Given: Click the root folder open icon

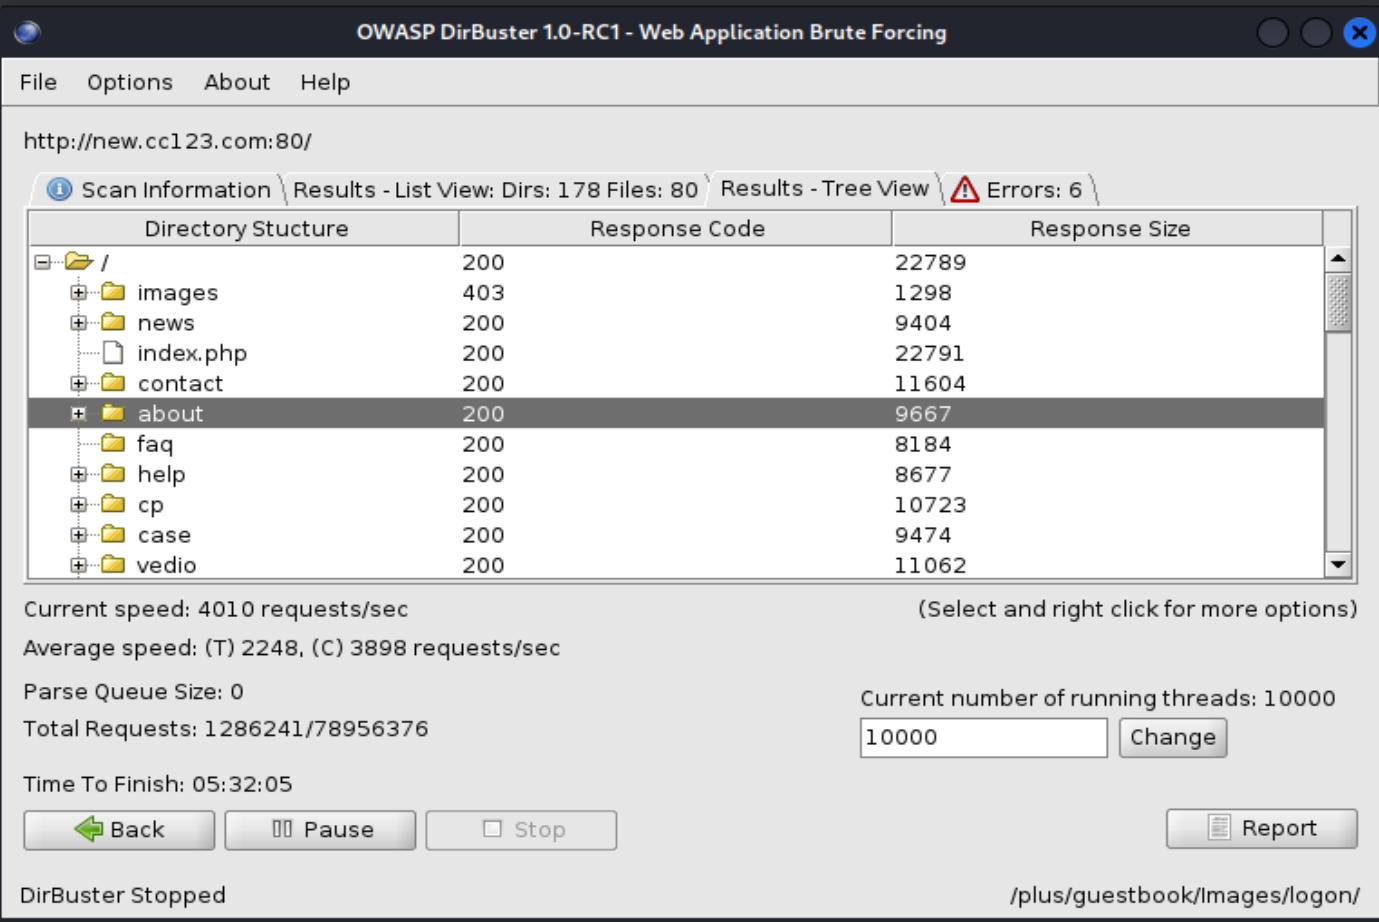Looking at the screenshot, I should (78, 262).
